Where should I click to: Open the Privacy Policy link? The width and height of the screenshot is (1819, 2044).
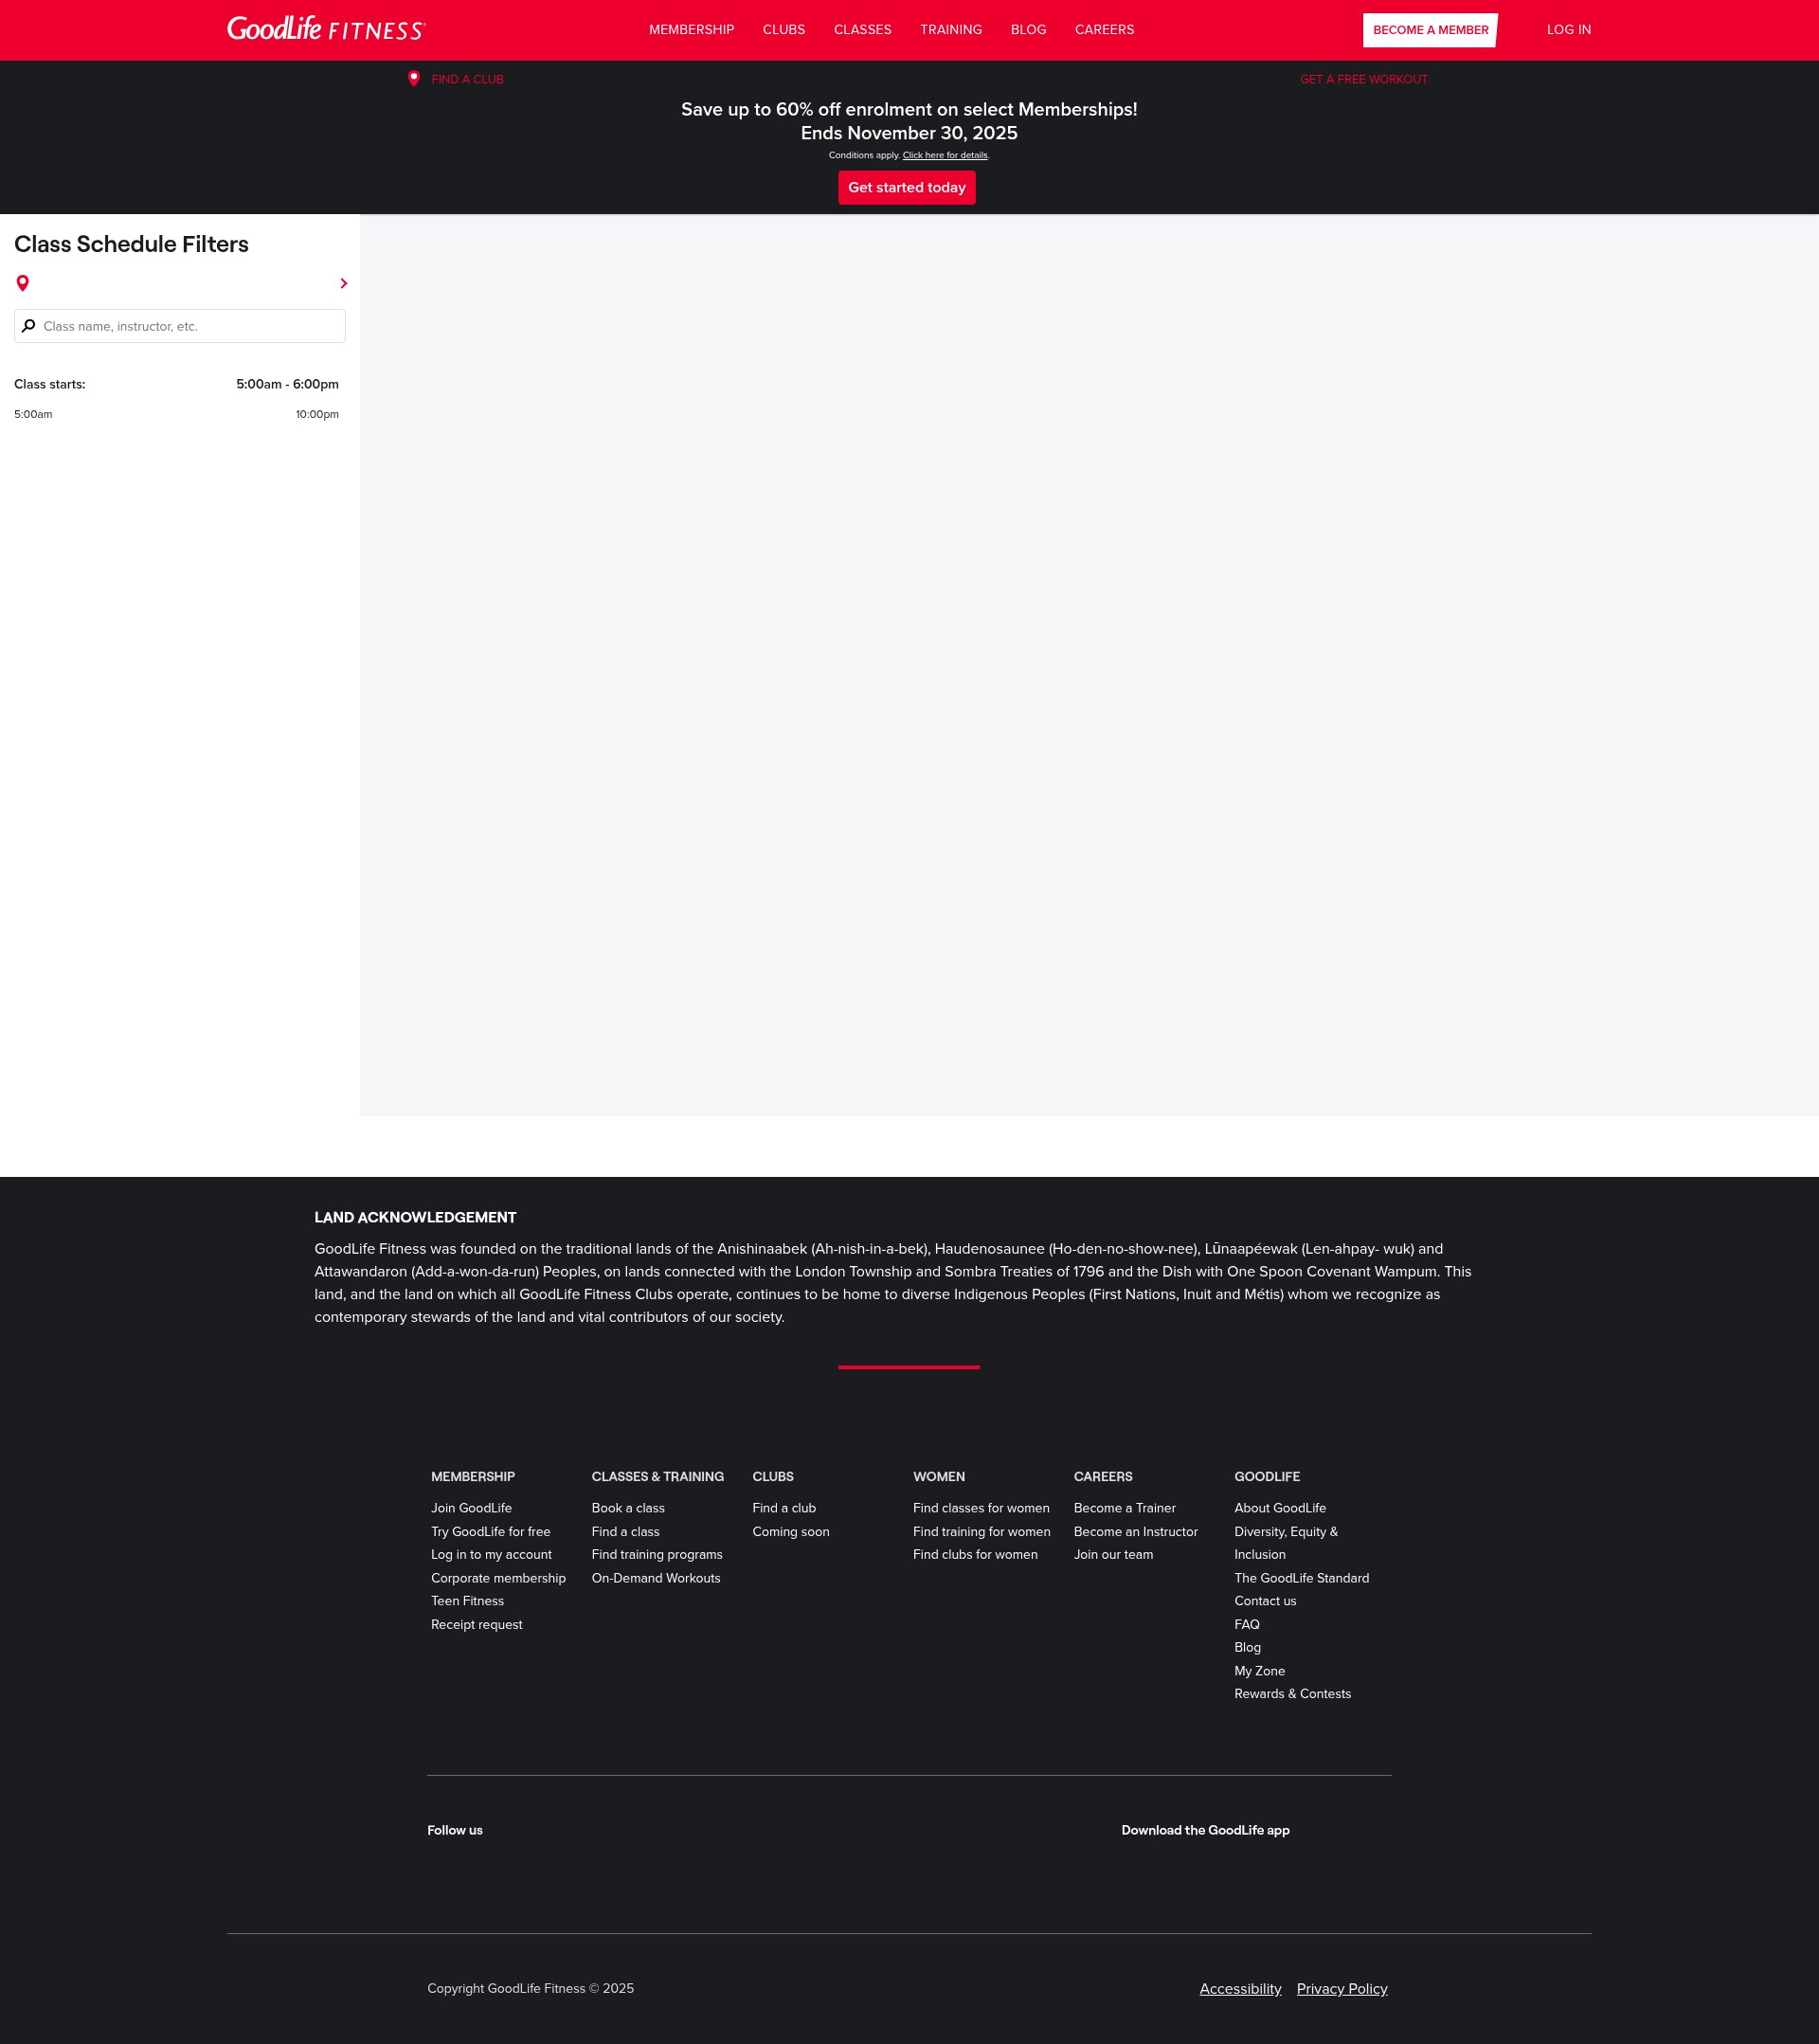[1341, 1988]
